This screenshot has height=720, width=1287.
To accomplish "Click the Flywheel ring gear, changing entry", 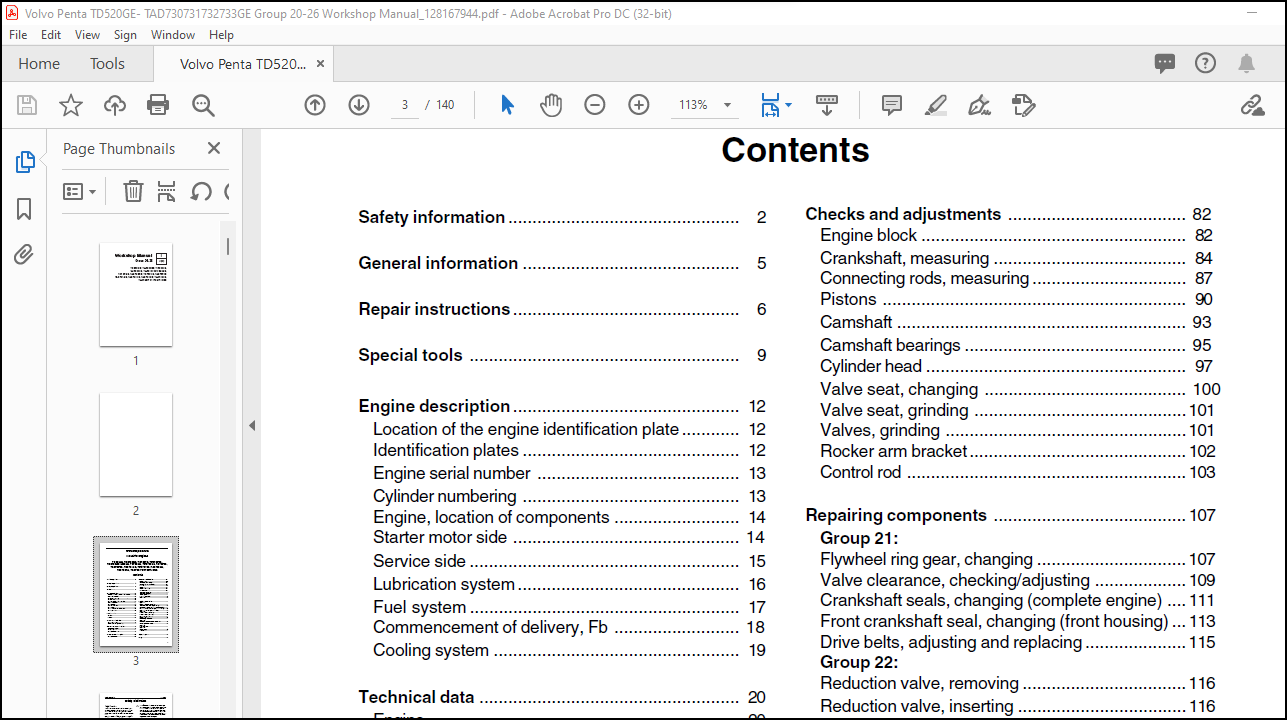I will point(1018,559).
